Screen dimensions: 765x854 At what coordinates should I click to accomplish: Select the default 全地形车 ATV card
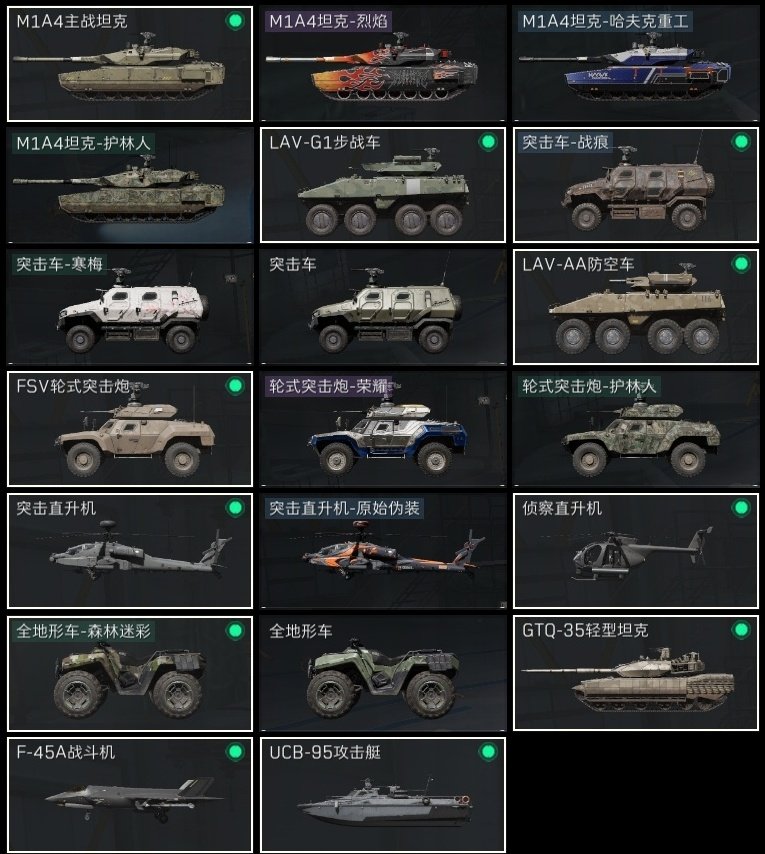[x=383, y=673]
